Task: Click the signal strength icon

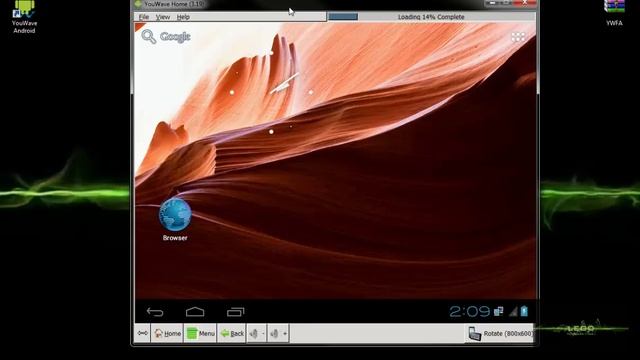Action: [513, 312]
